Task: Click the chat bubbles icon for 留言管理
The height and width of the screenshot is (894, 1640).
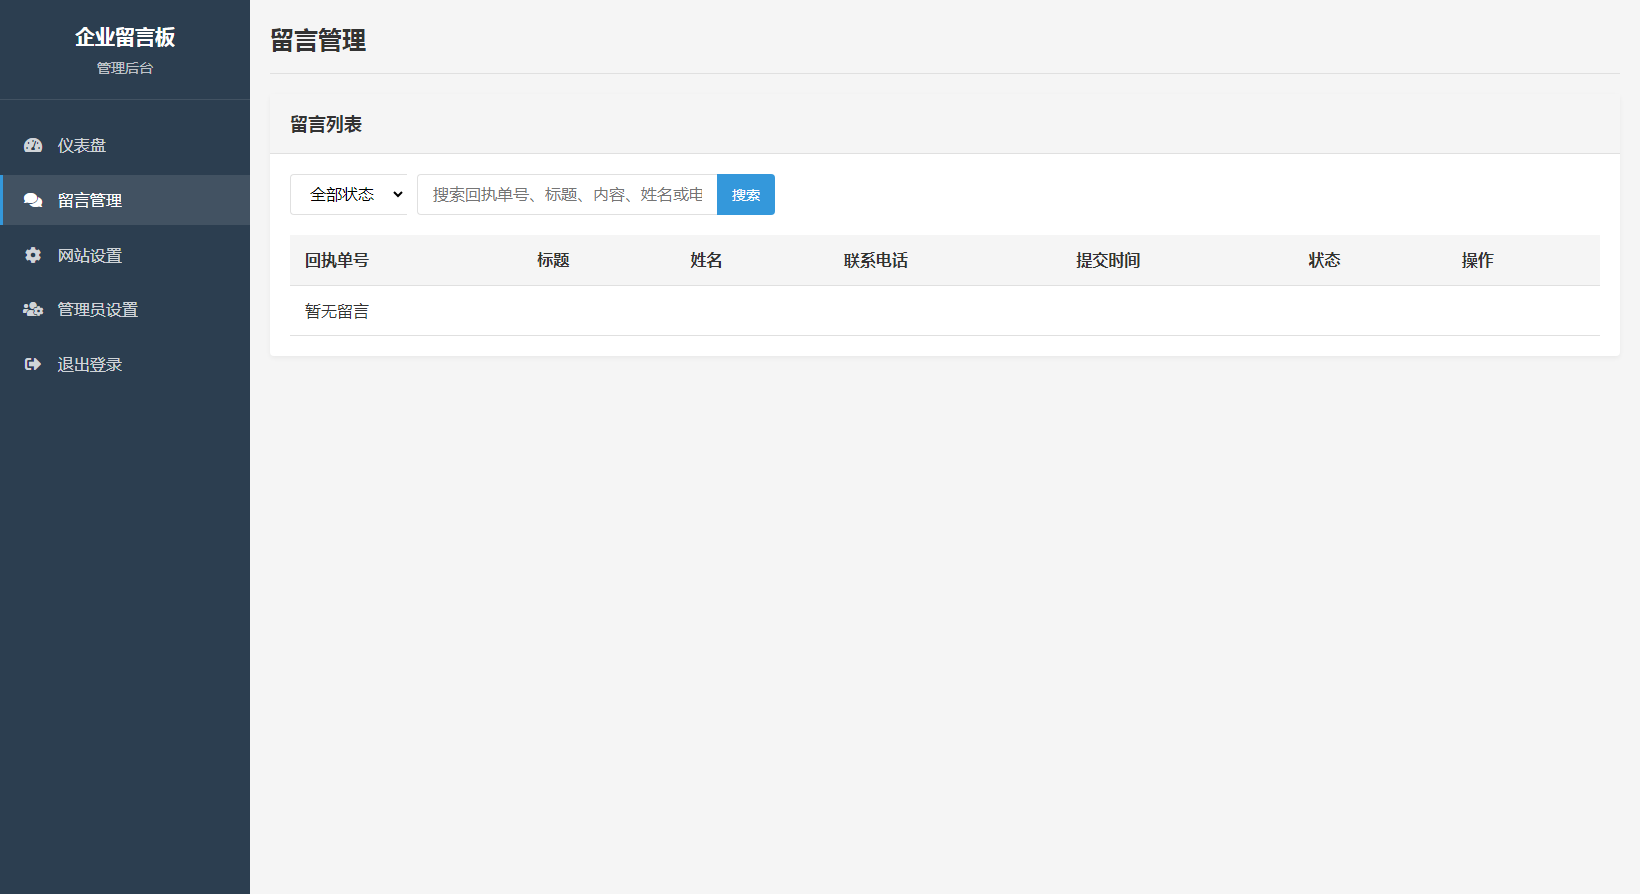Action: 33,200
